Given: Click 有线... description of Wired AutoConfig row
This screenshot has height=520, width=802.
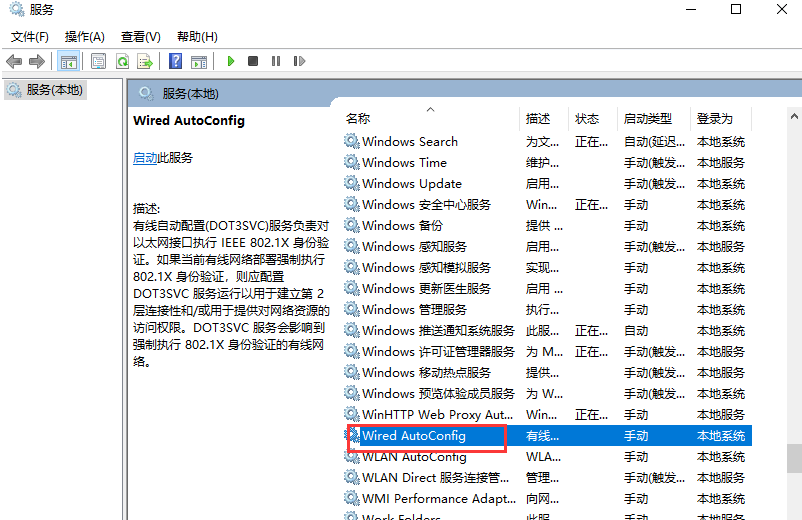Looking at the screenshot, I should pos(542,436).
